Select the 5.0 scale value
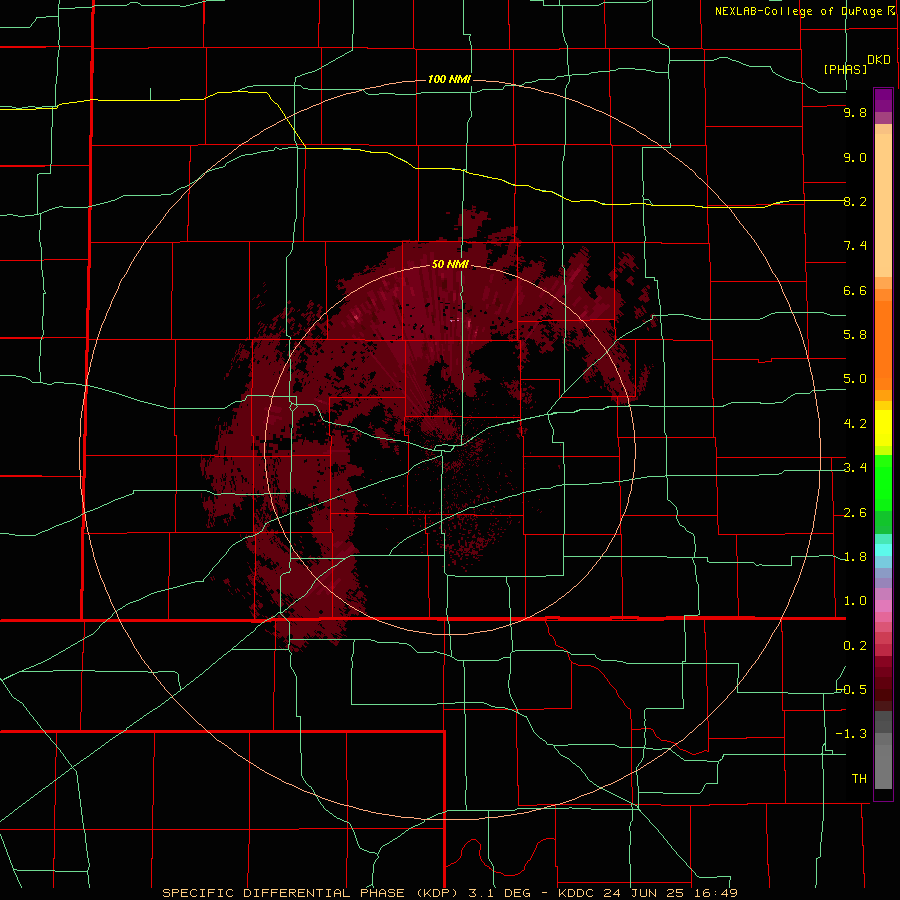The height and width of the screenshot is (900, 900). (x=855, y=379)
